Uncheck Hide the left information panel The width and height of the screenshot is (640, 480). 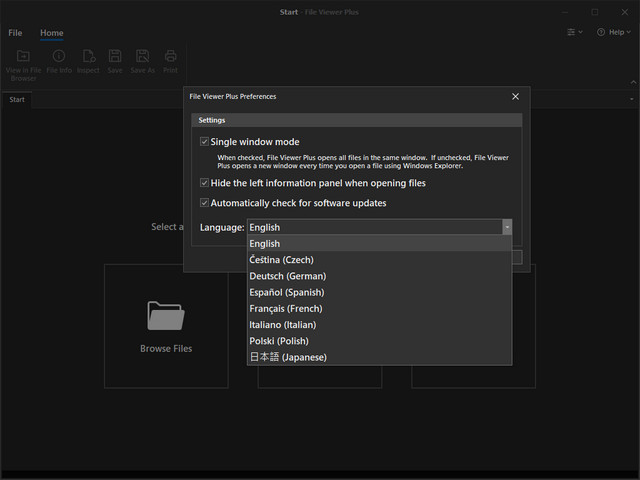(x=204, y=182)
